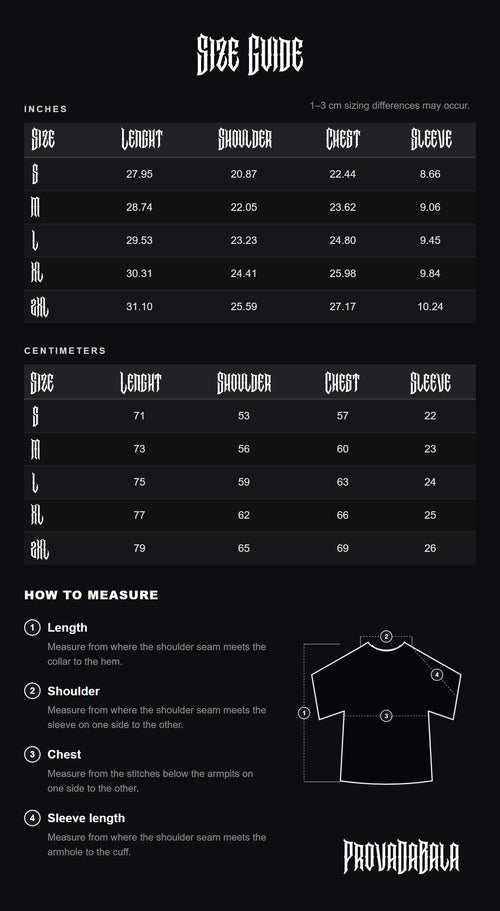The height and width of the screenshot is (911, 500).
Task: Click the t-shirt outline diagram
Action: [386, 713]
